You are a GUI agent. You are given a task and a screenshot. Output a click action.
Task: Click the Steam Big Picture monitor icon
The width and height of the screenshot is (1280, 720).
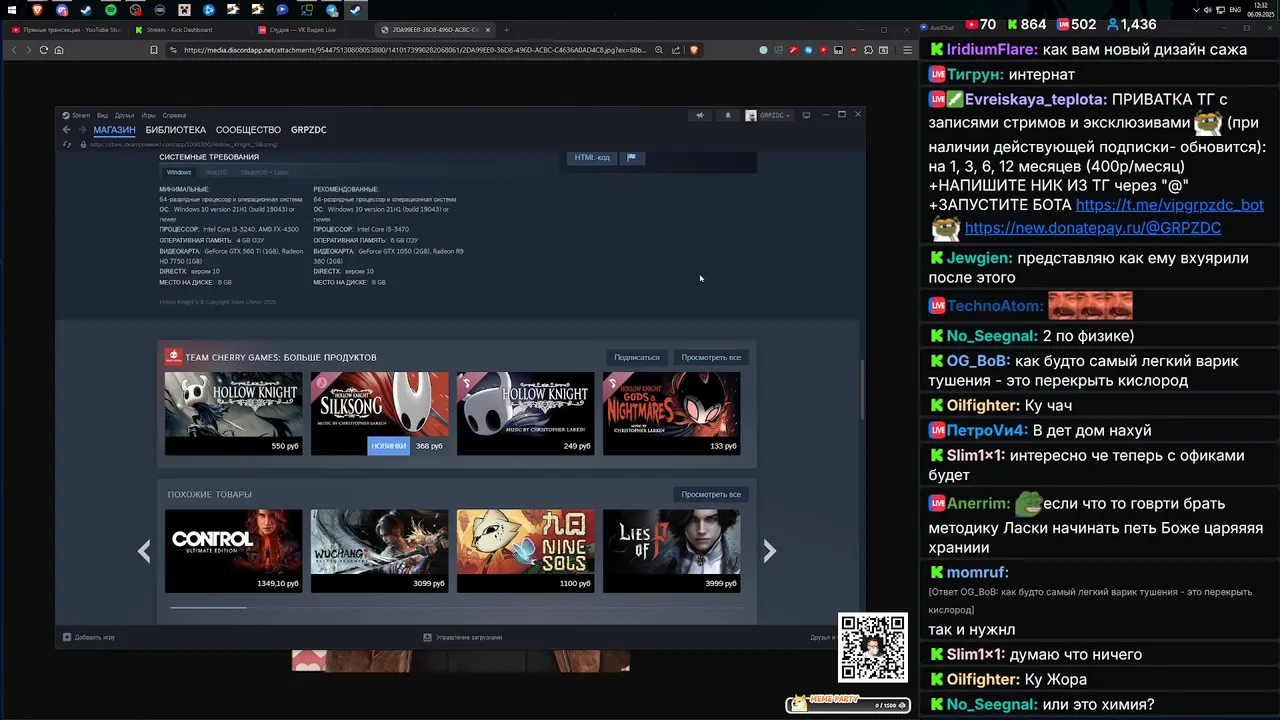coord(806,115)
